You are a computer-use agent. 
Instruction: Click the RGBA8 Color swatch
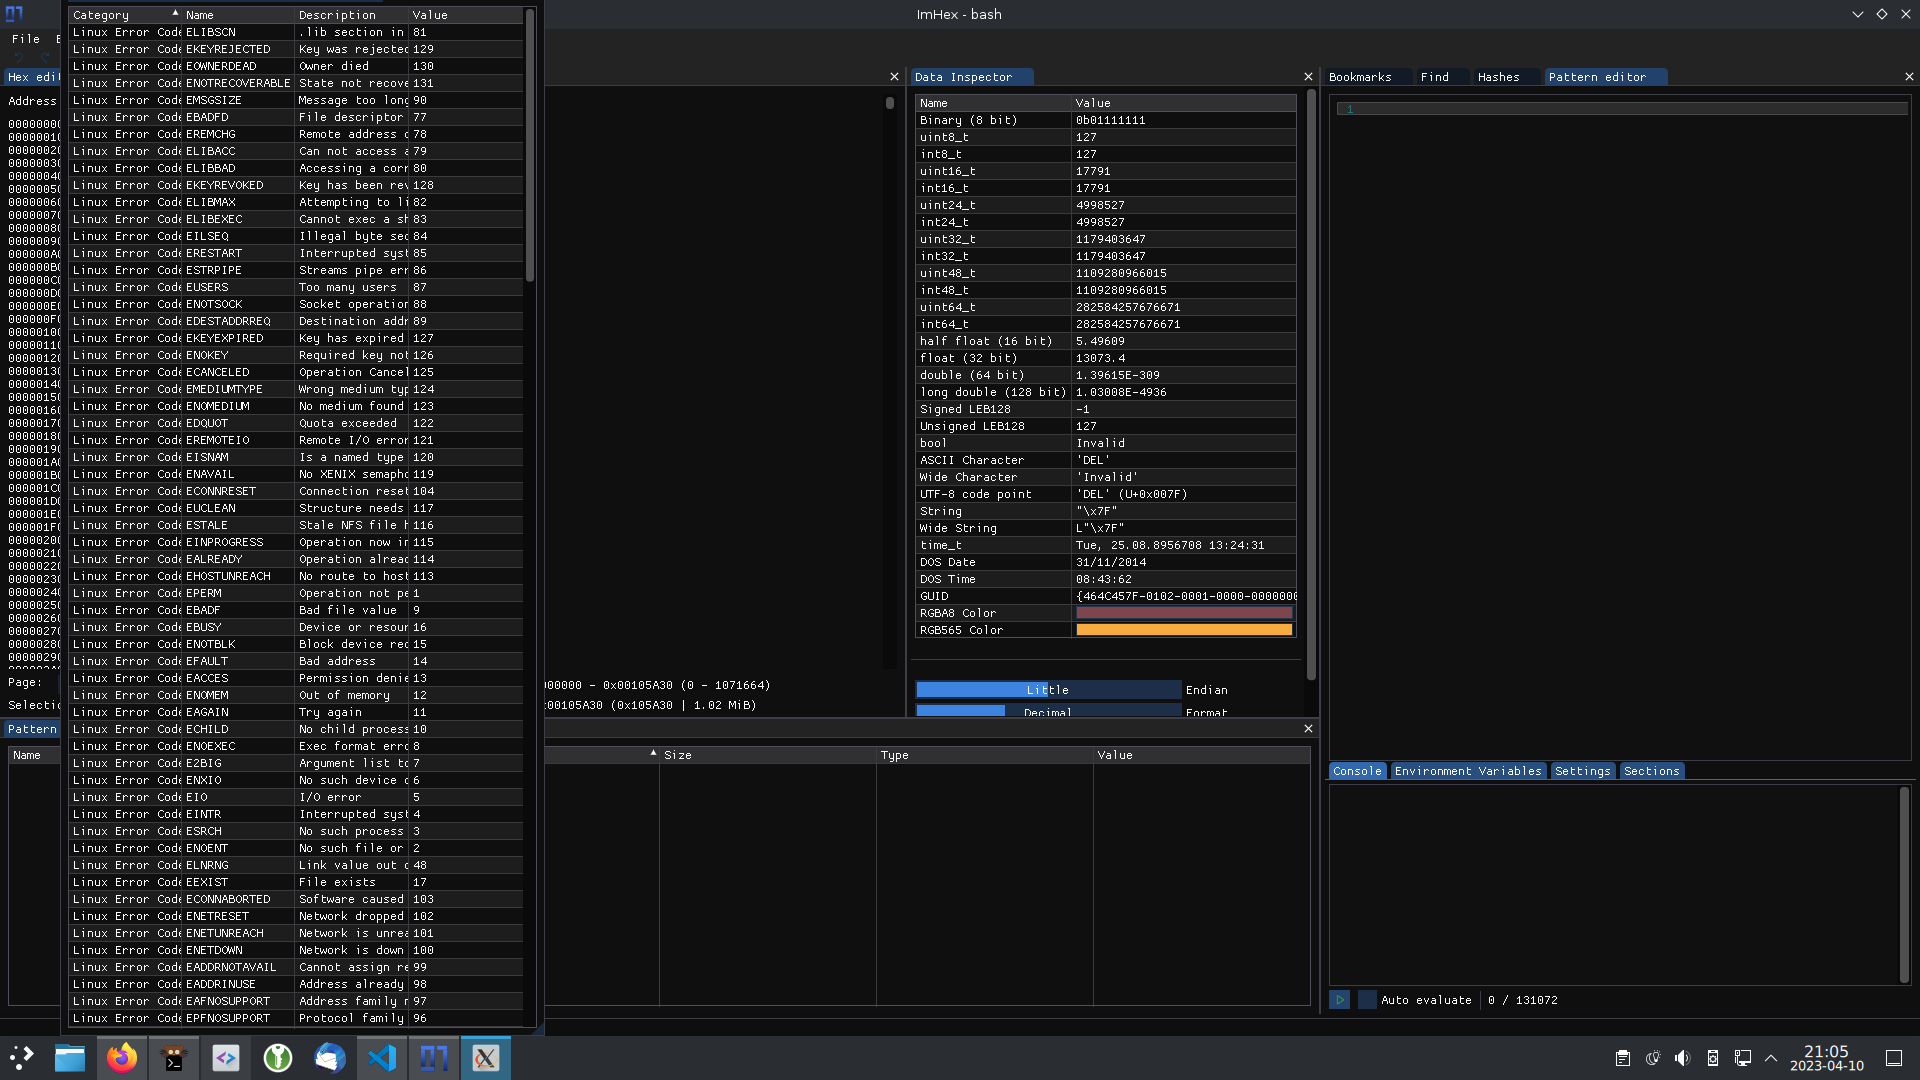pos(1183,613)
